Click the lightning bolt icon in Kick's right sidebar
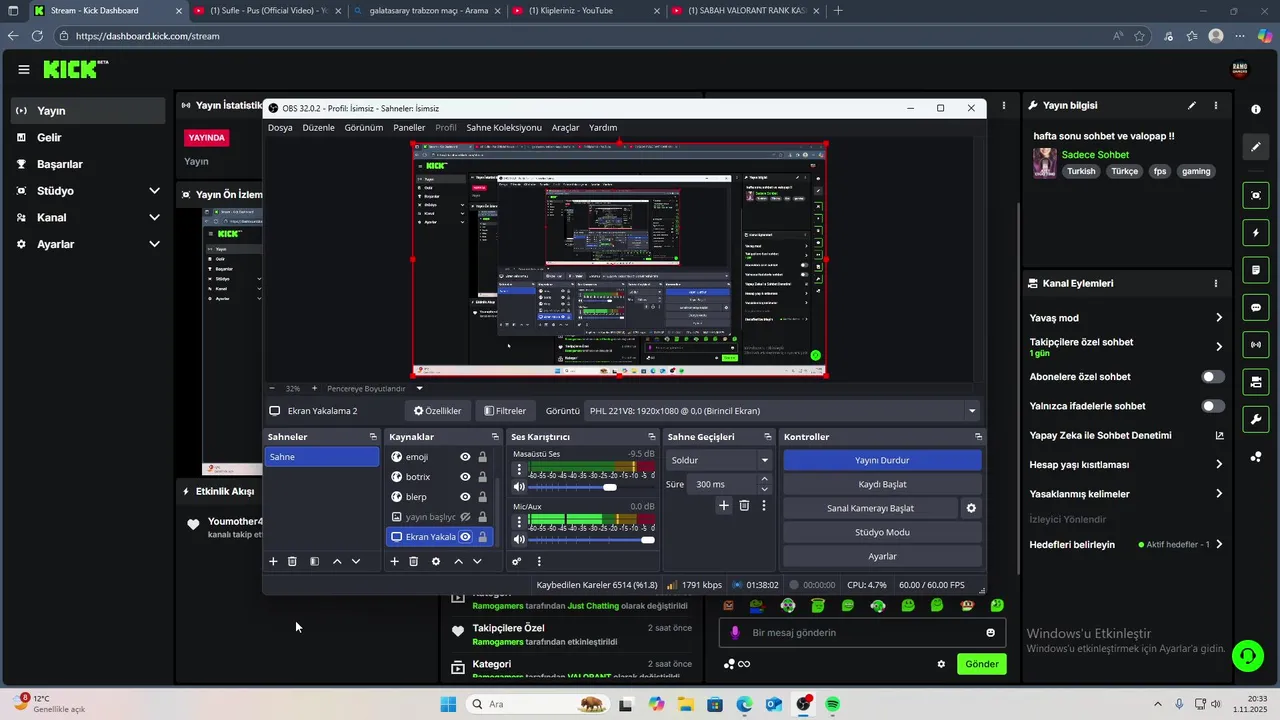1280x720 pixels. pos(1256,233)
